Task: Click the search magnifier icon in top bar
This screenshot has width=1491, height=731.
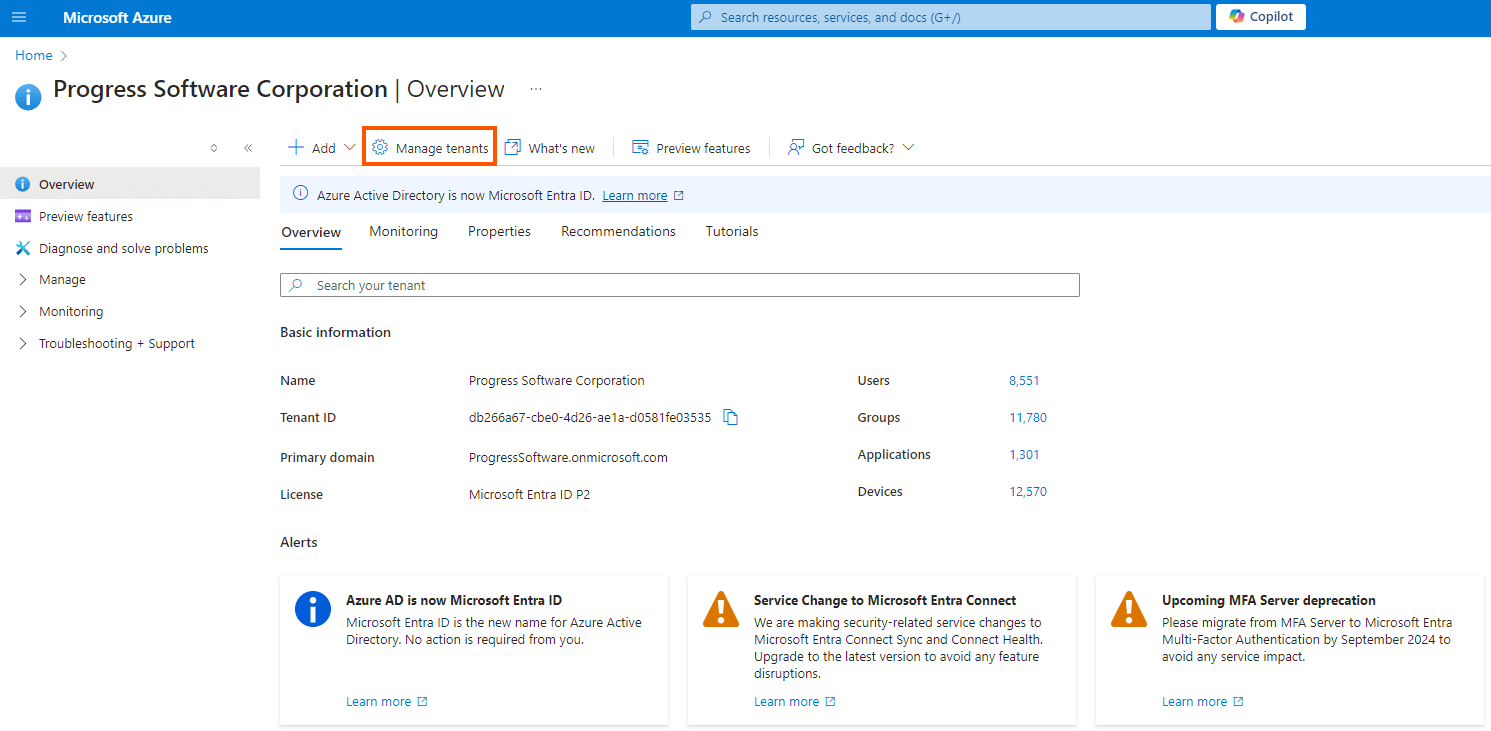Action: click(706, 17)
